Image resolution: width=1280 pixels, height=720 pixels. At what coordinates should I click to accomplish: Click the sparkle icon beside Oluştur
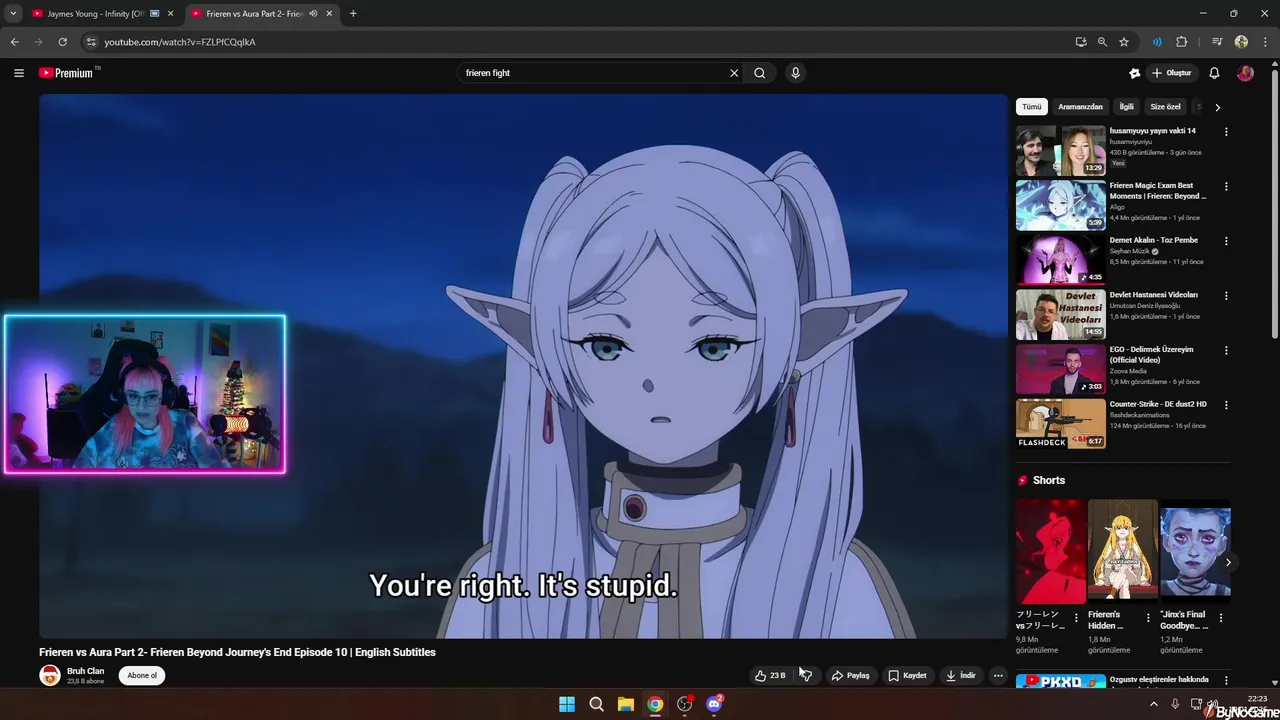[x=1134, y=73]
